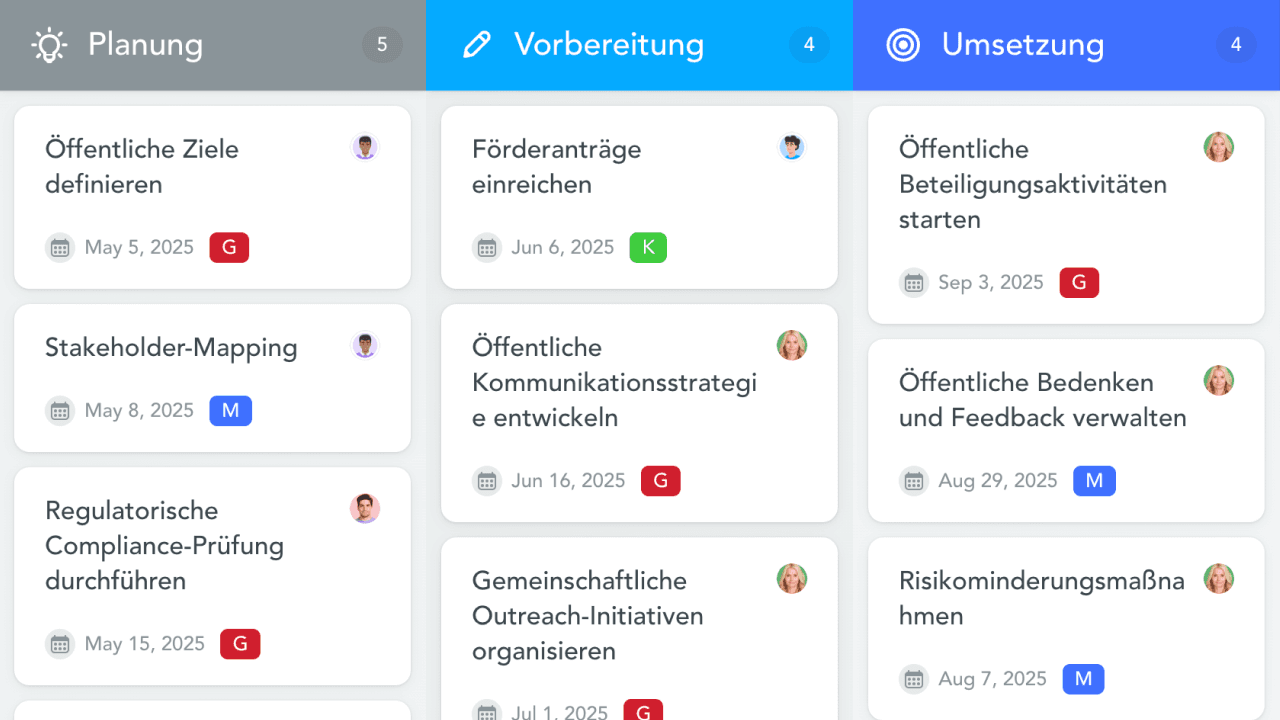This screenshot has width=1280, height=720.
Task: Click calendar icon on Stakeholder-Mapping card
Action: [x=60, y=411]
